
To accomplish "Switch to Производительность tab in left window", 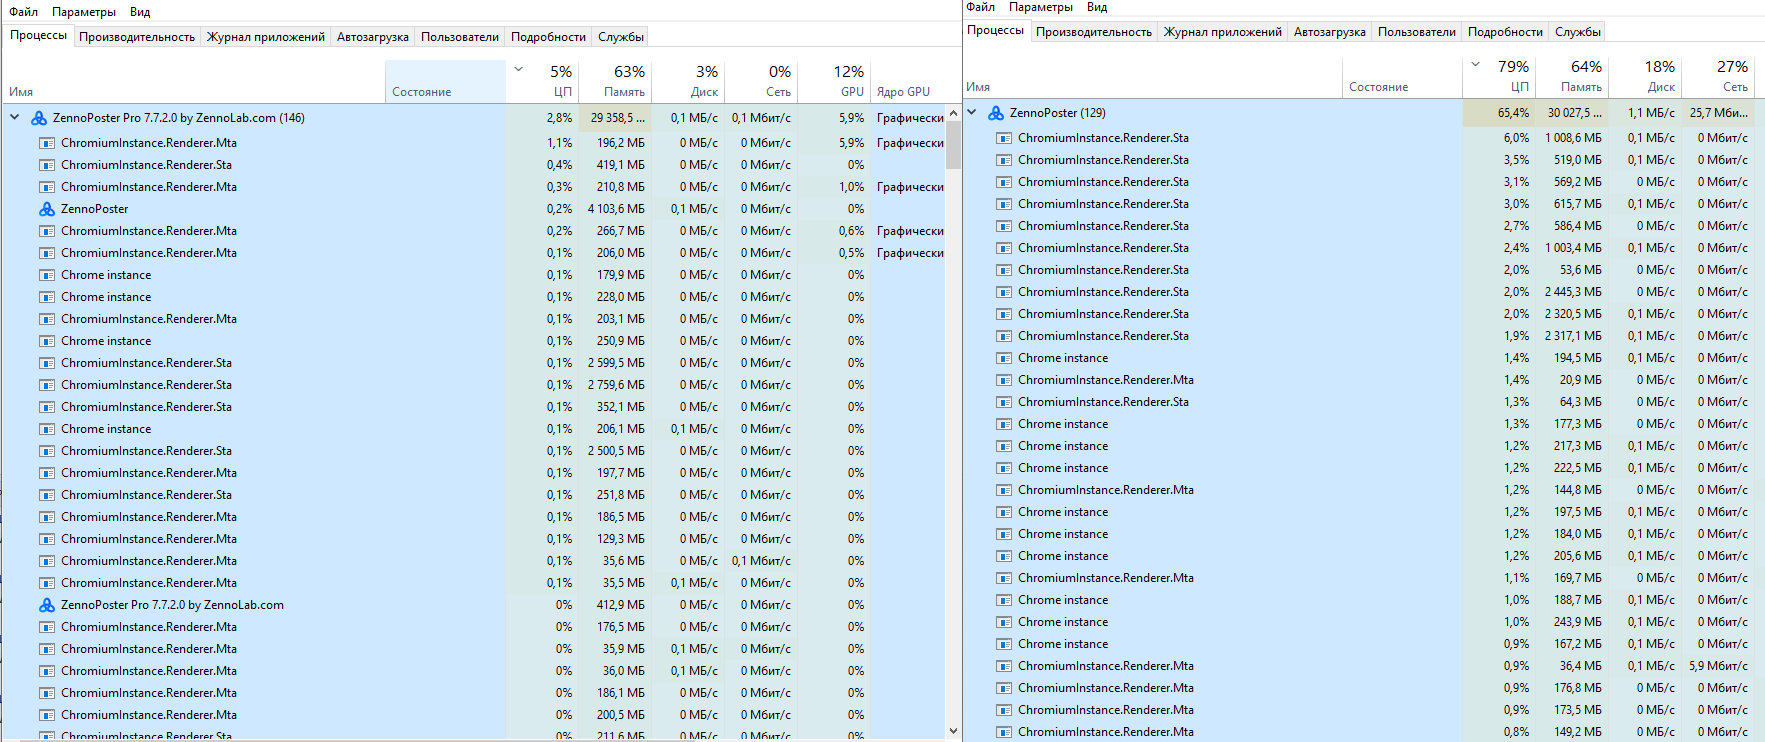I will click(137, 37).
